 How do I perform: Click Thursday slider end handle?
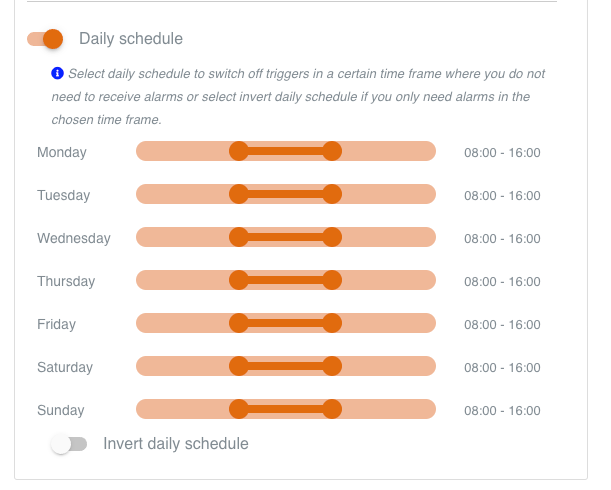coord(332,280)
